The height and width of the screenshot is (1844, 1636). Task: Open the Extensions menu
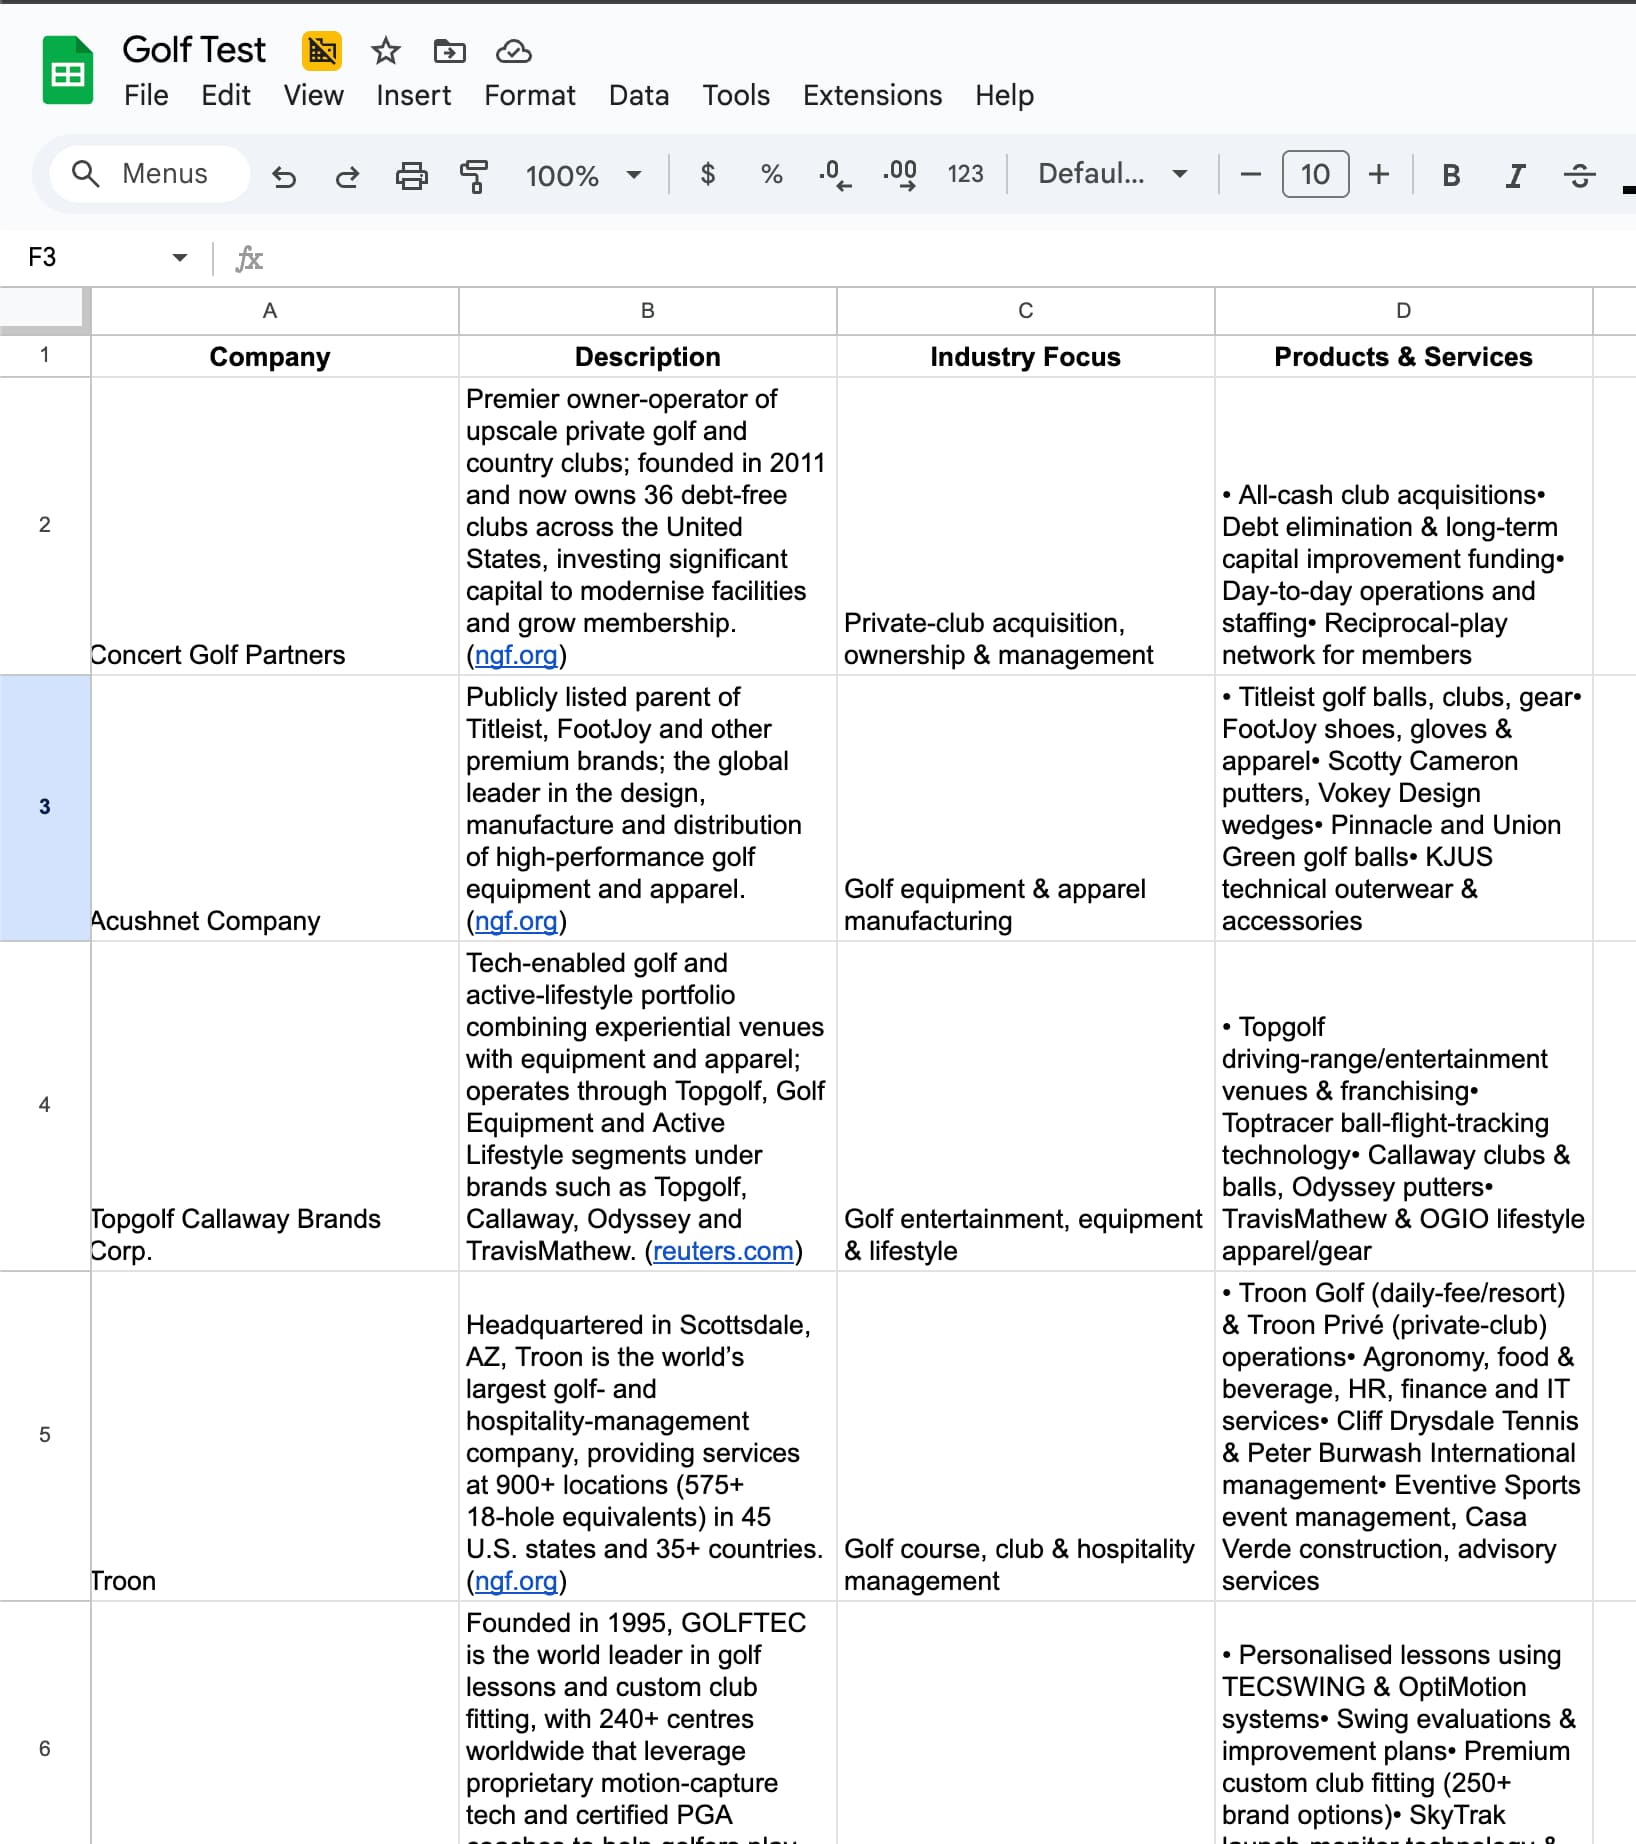pyautogui.click(x=872, y=95)
